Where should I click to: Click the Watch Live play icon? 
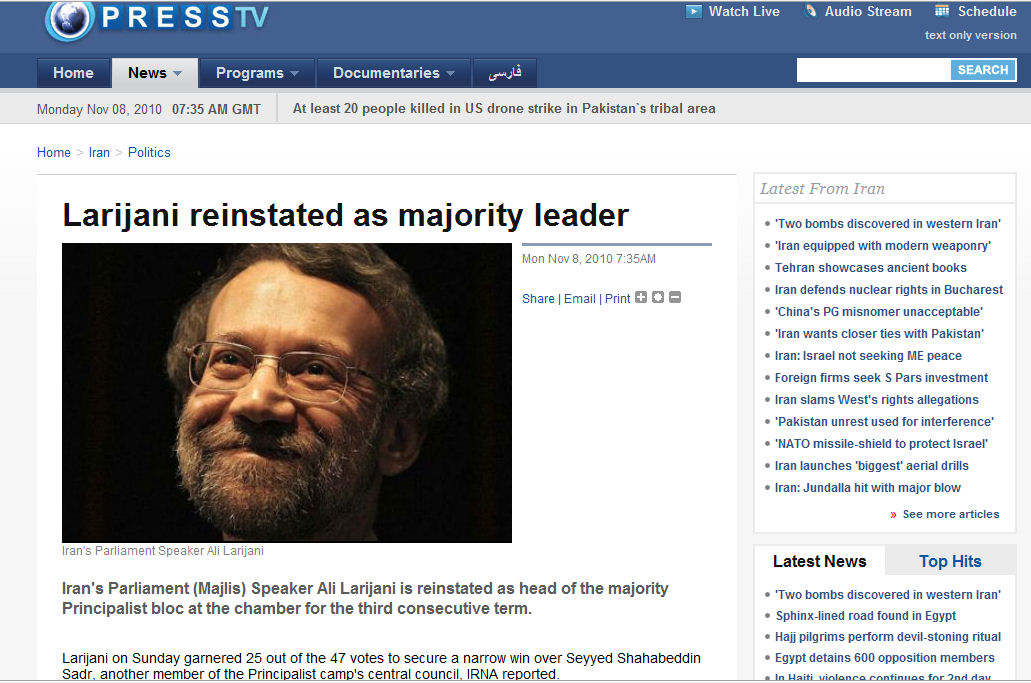point(694,12)
